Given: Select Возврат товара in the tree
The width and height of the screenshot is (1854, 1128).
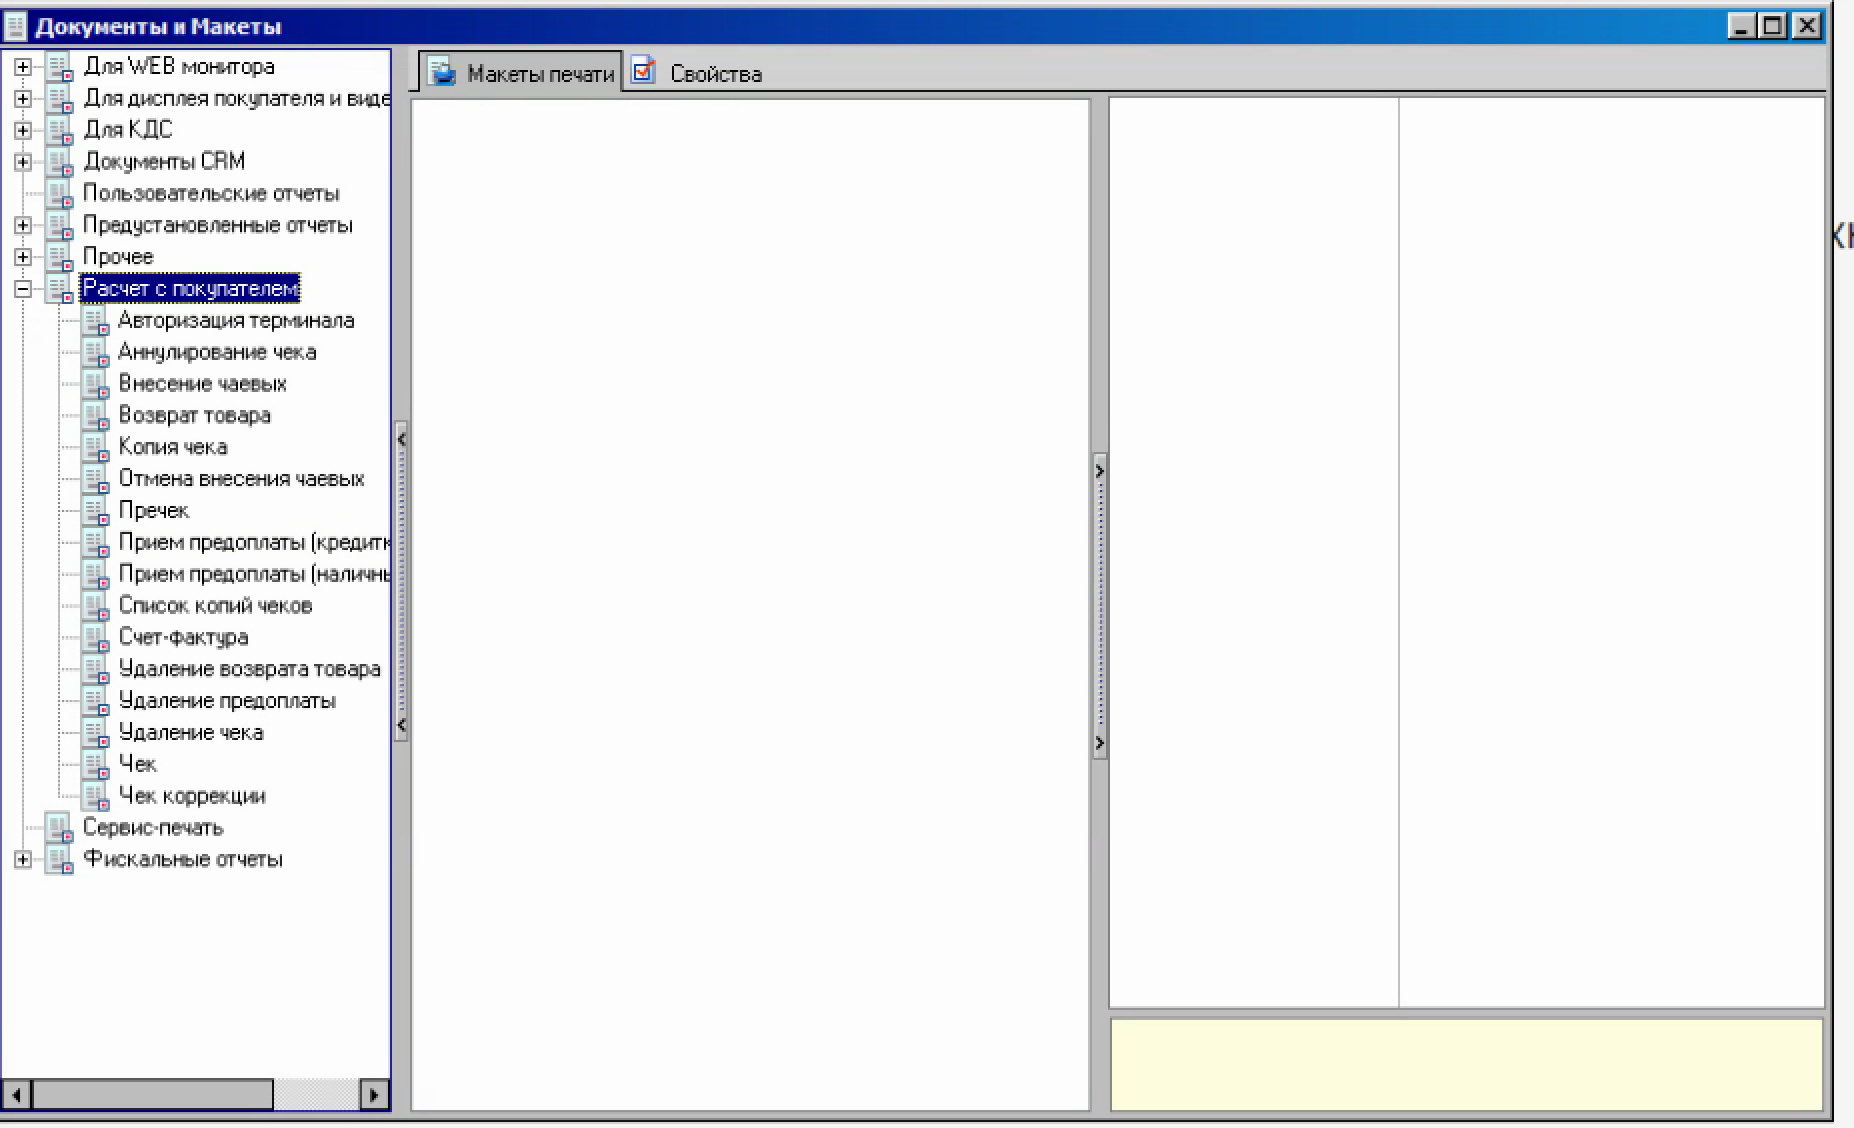Looking at the screenshot, I should coord(194,416).
